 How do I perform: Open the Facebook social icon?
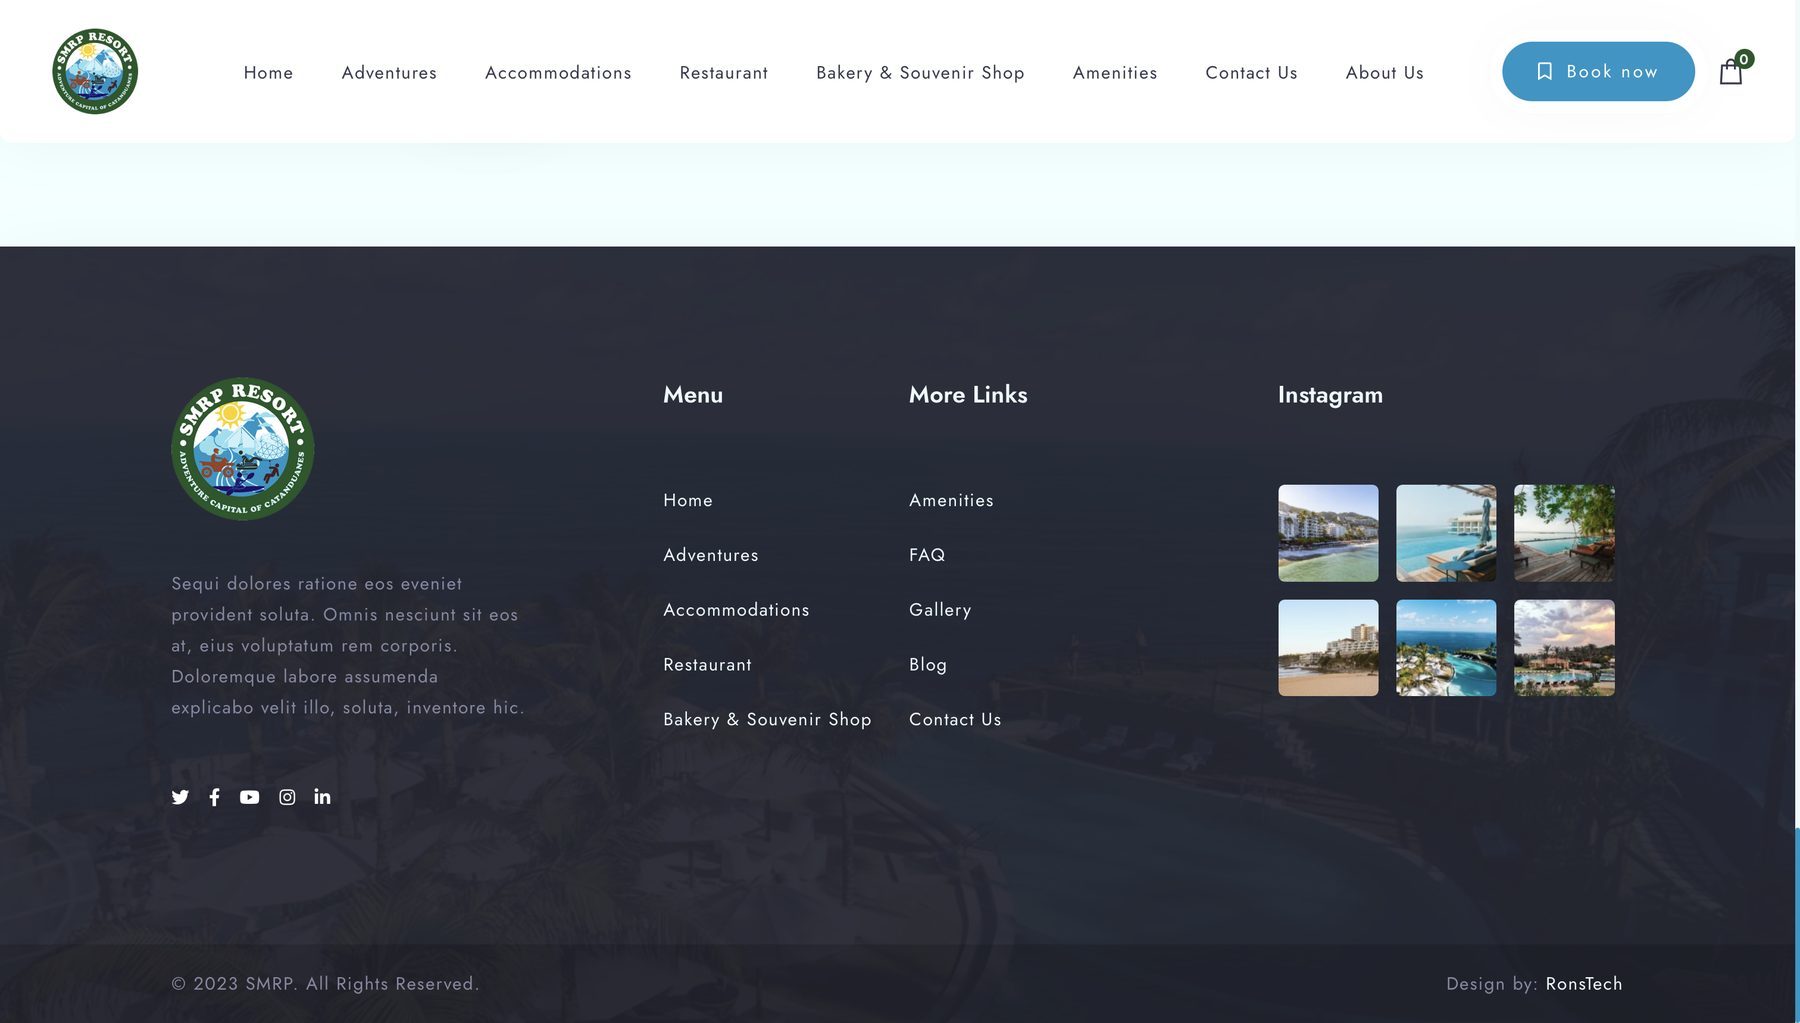pyautogui.click(x=214, y=797)
